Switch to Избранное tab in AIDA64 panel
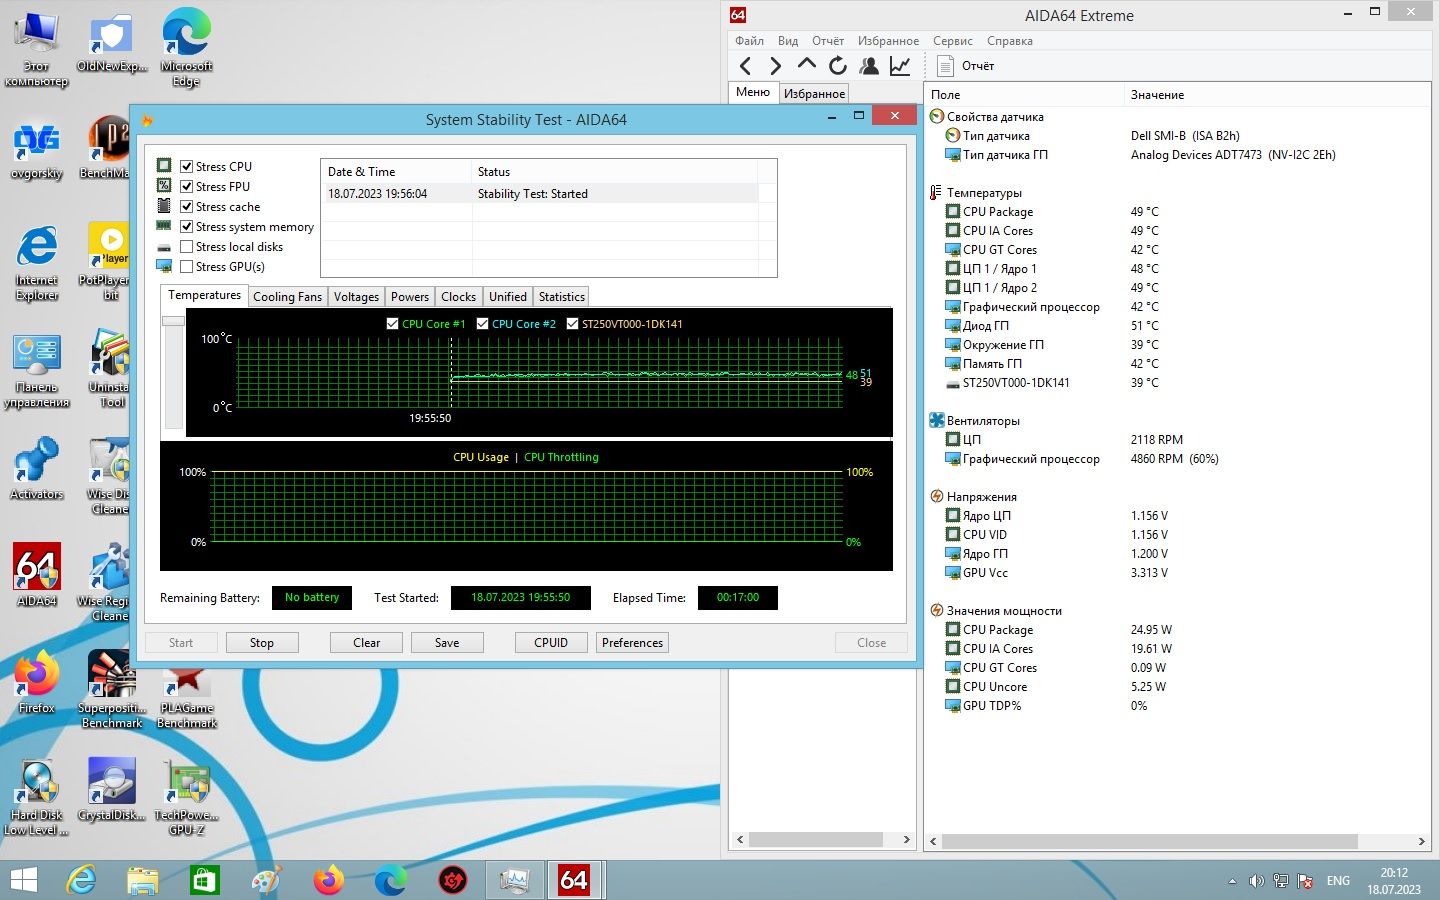 click(x=814, y=94)
